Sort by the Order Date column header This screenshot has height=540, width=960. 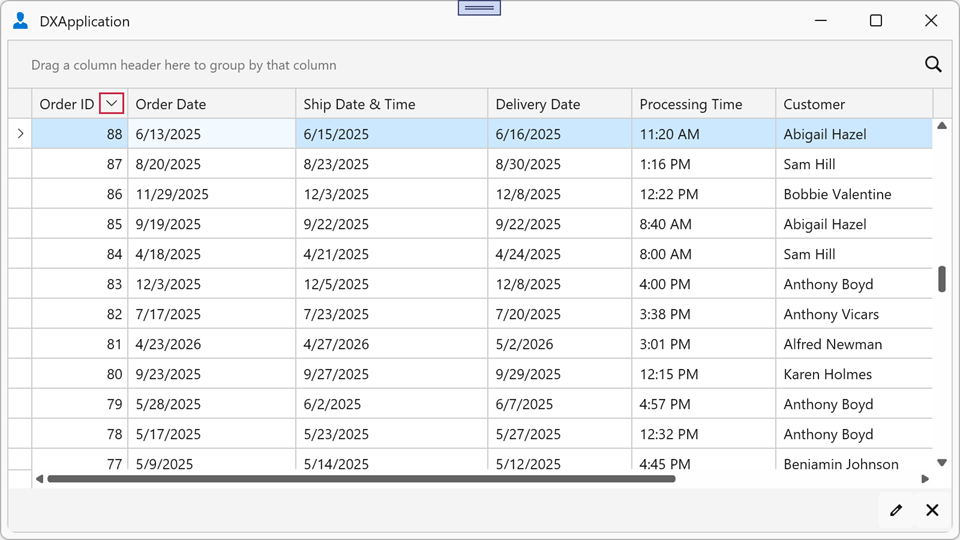click(212, 104)
